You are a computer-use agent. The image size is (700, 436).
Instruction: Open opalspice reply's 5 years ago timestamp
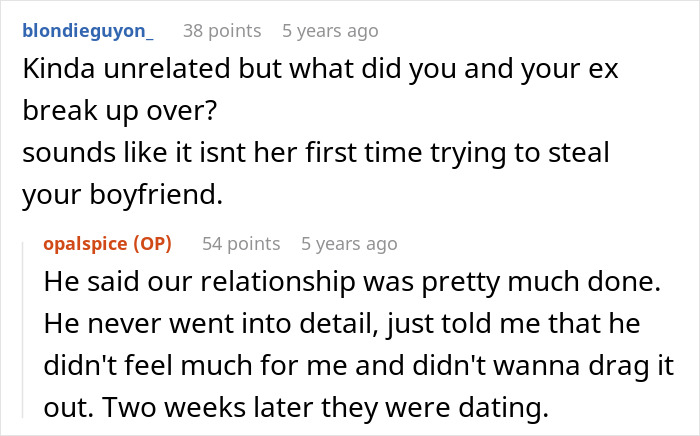point(349,243)
